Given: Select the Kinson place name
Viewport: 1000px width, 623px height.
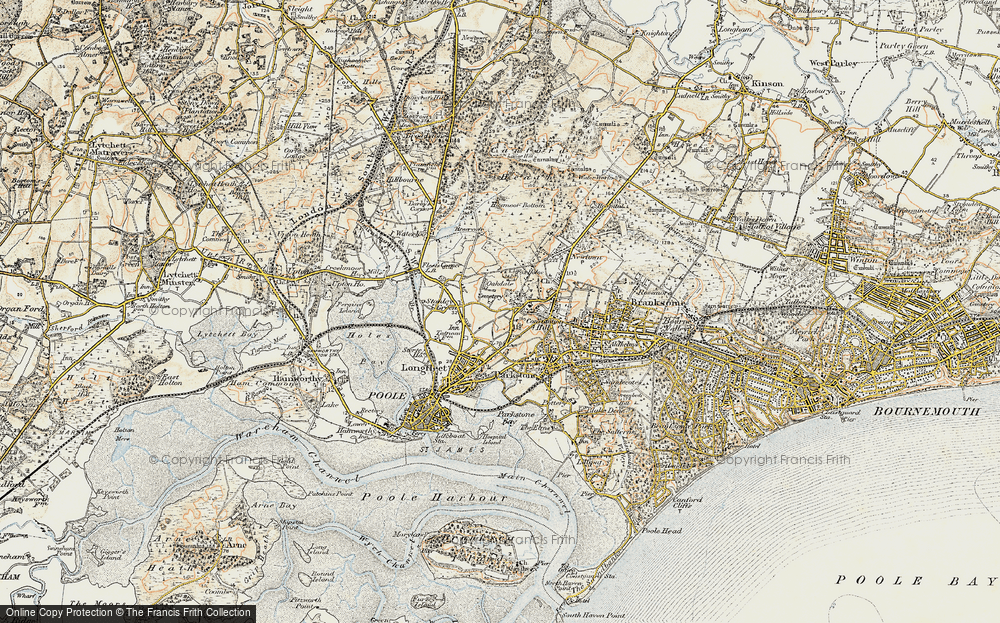Looking at the screenshot, I should click(767, 83).
